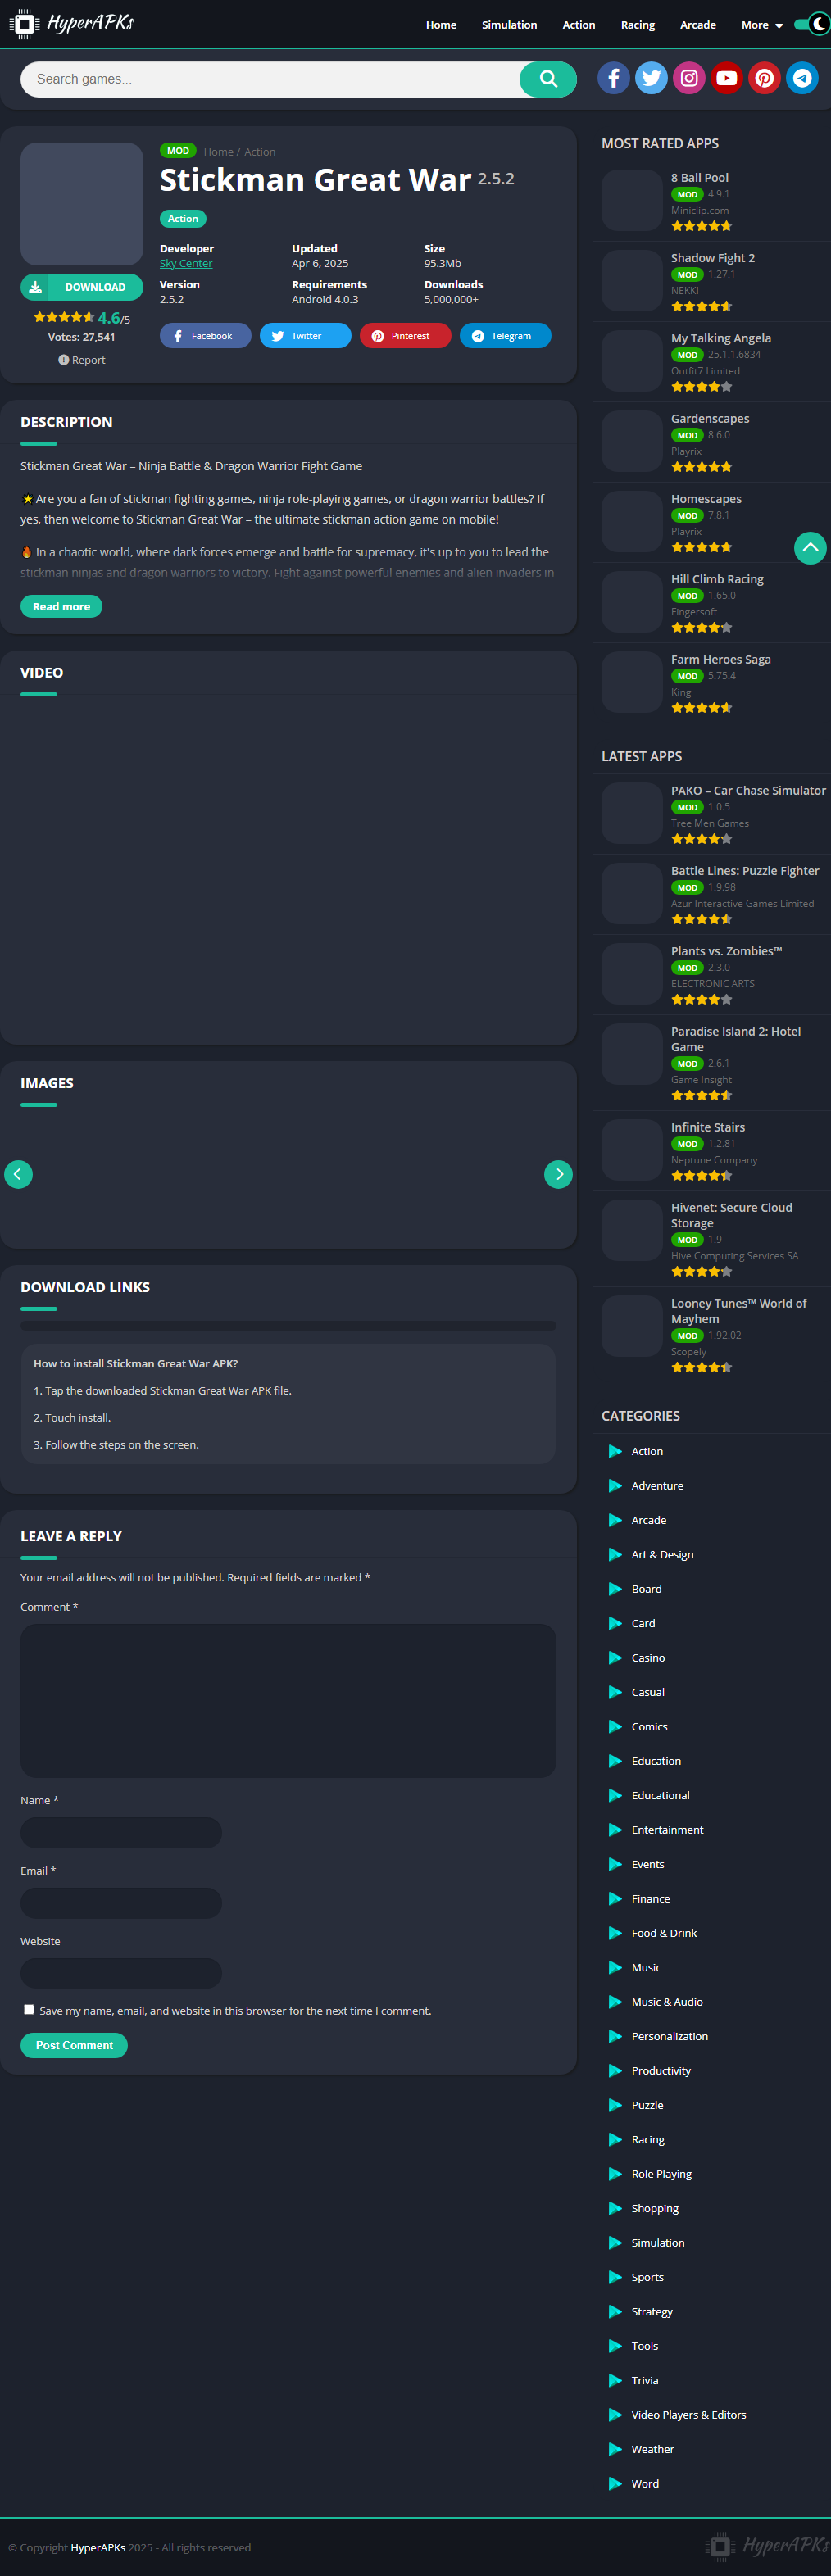831x2576 pixels.
Task: Open the Sky Center developer link
Action: (x=186, y=264)
